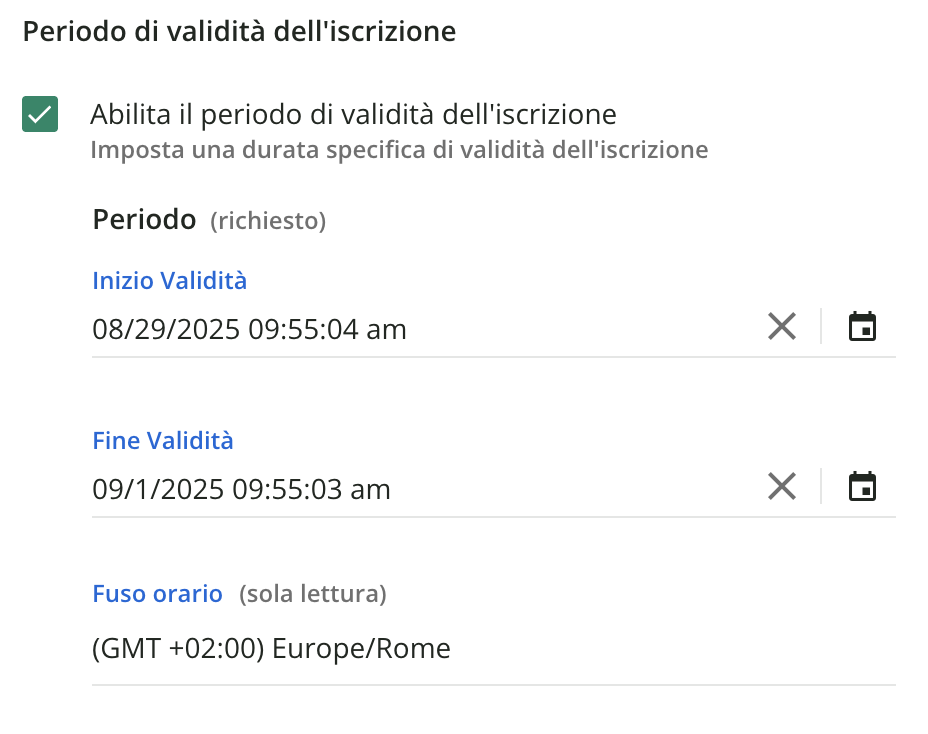Uncheck the green validity period checkbox
928x734 pixels.
click(x=40, y=114)
